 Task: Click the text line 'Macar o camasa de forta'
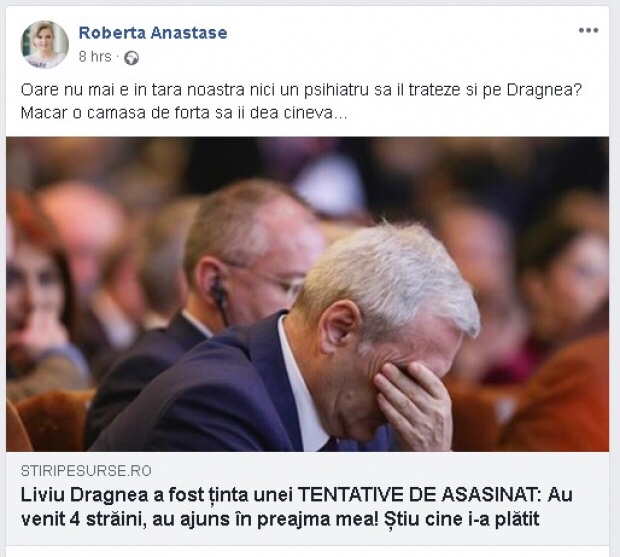tap(184, 113)
